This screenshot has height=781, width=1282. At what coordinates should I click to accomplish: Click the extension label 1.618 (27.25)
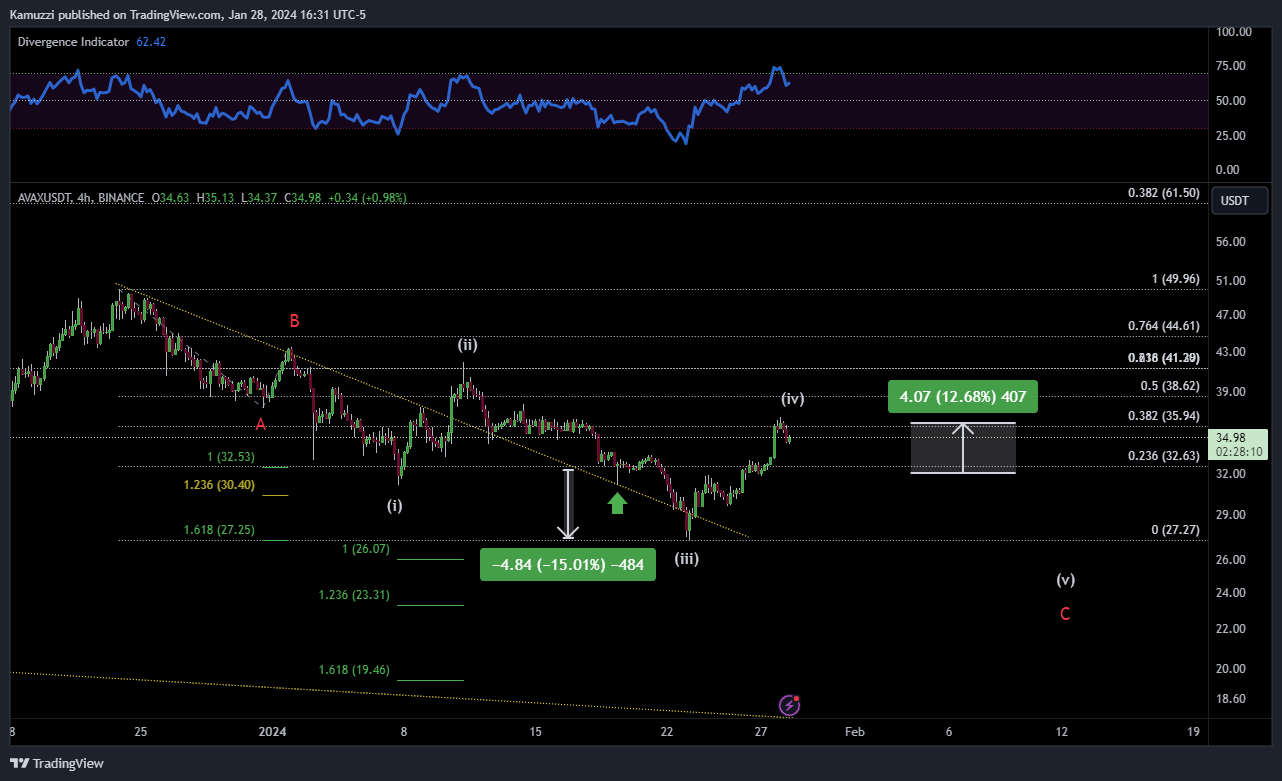tap(219, 530)
